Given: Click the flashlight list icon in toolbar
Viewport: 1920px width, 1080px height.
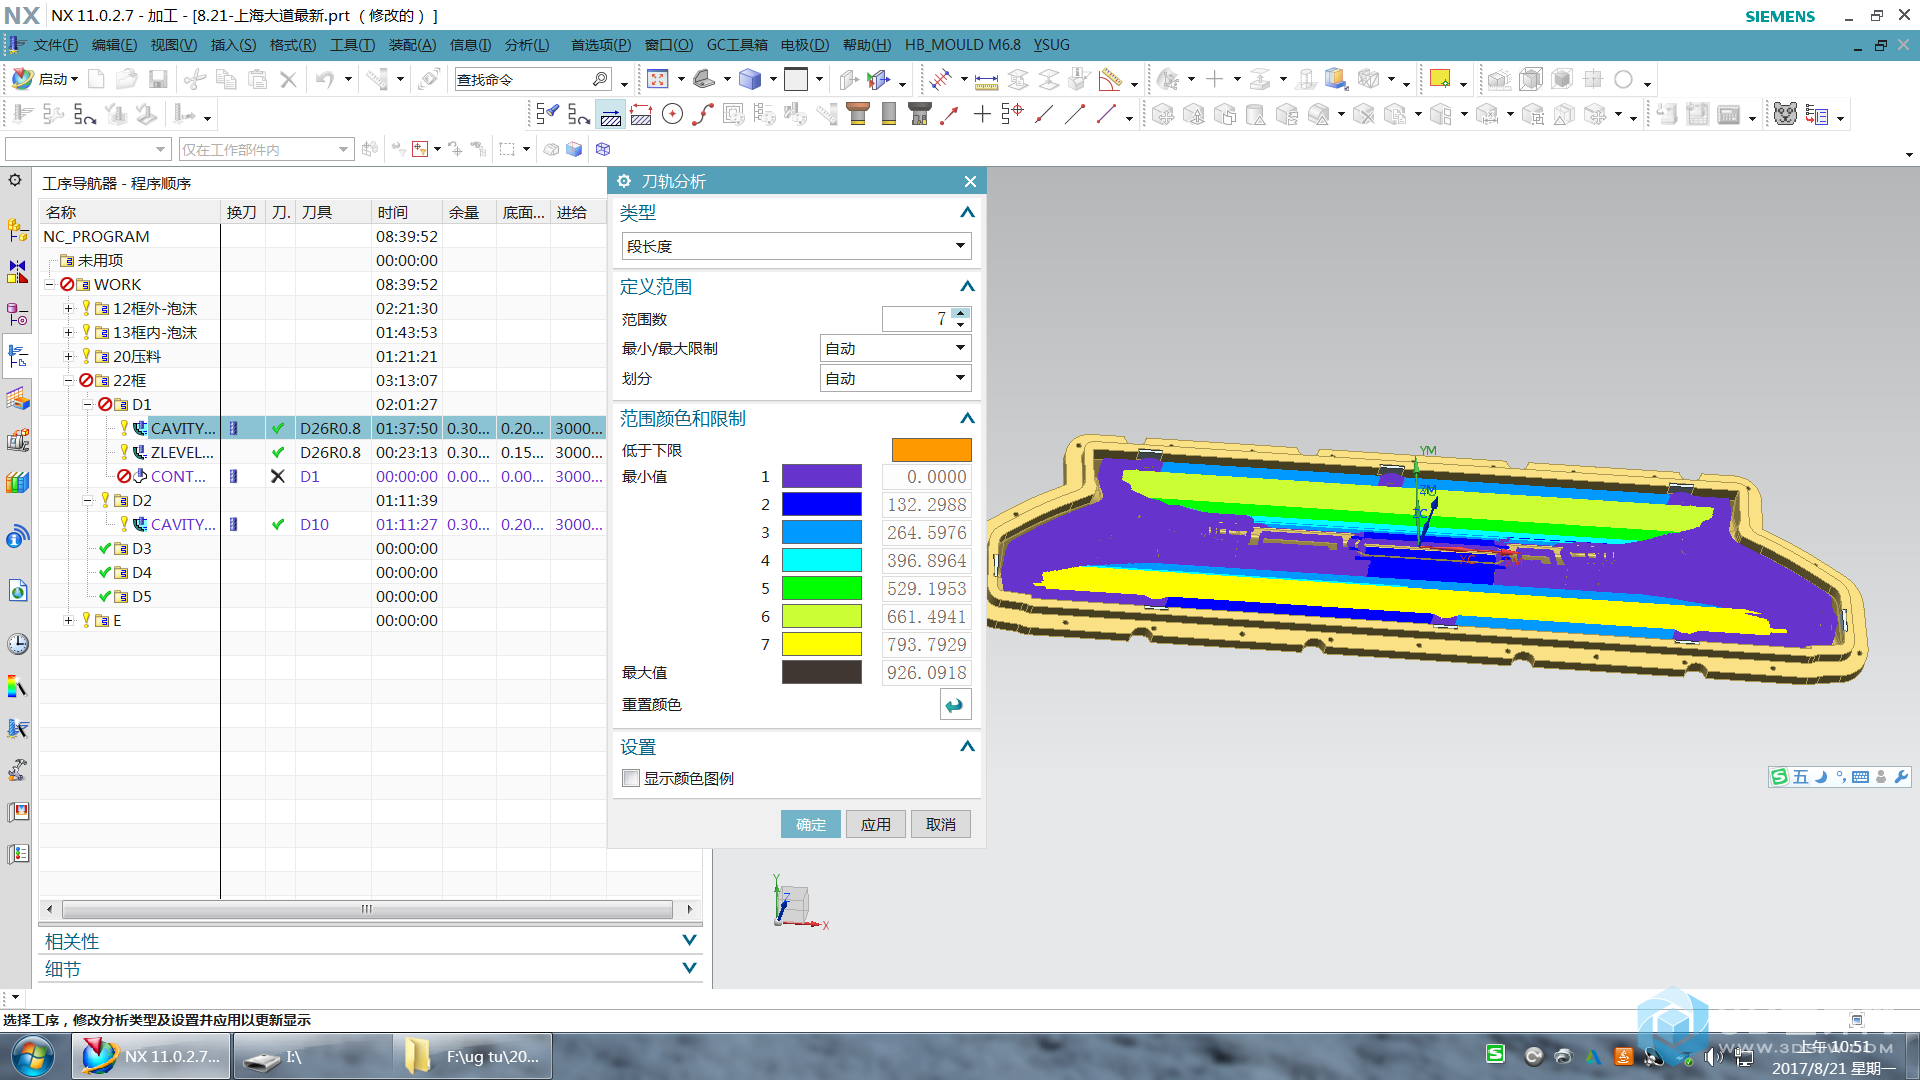Looking at the screenshot, I should click(x=546, y=115).
